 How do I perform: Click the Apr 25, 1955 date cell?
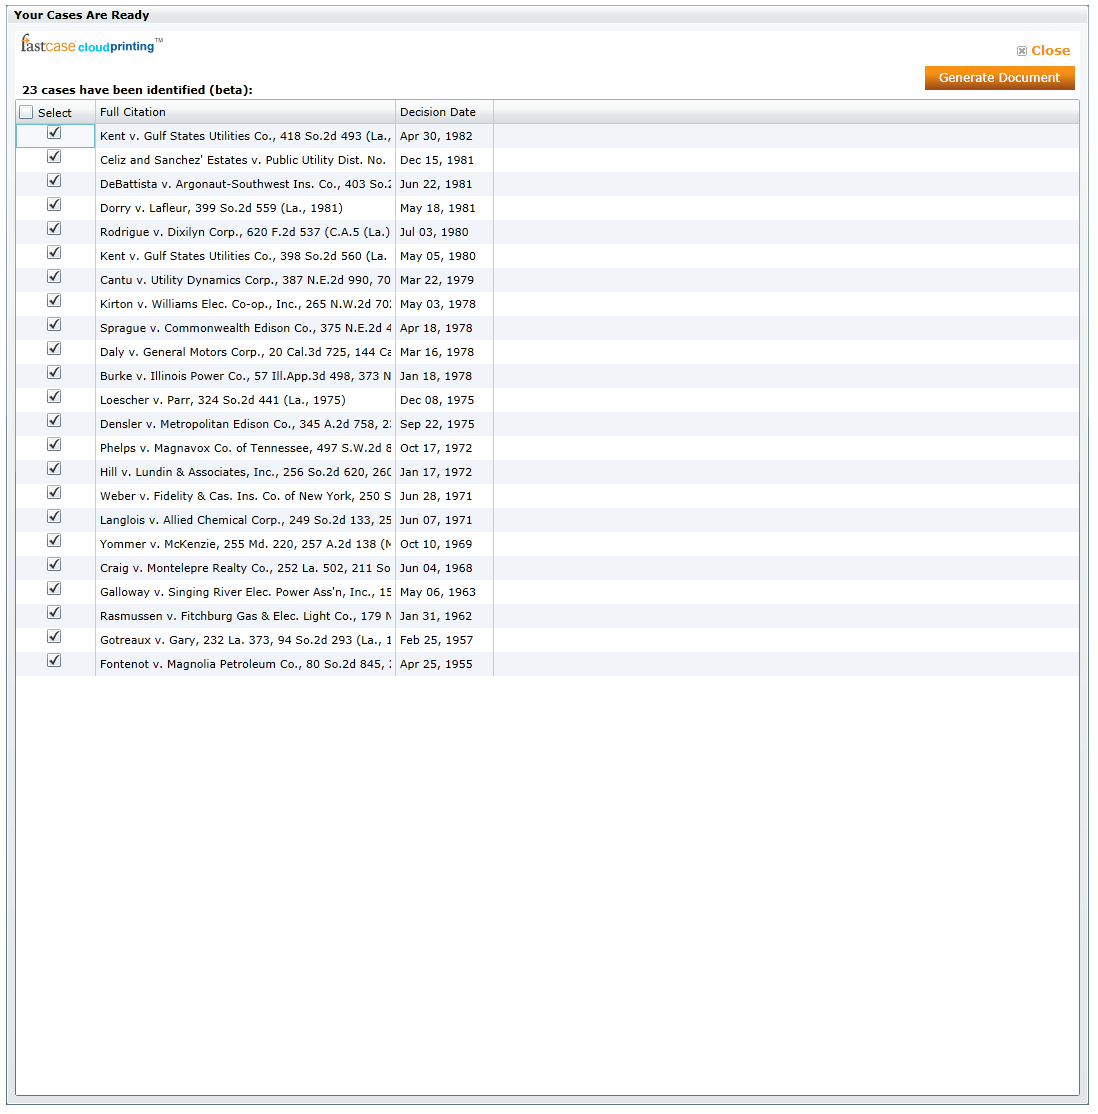click(444, 664)
